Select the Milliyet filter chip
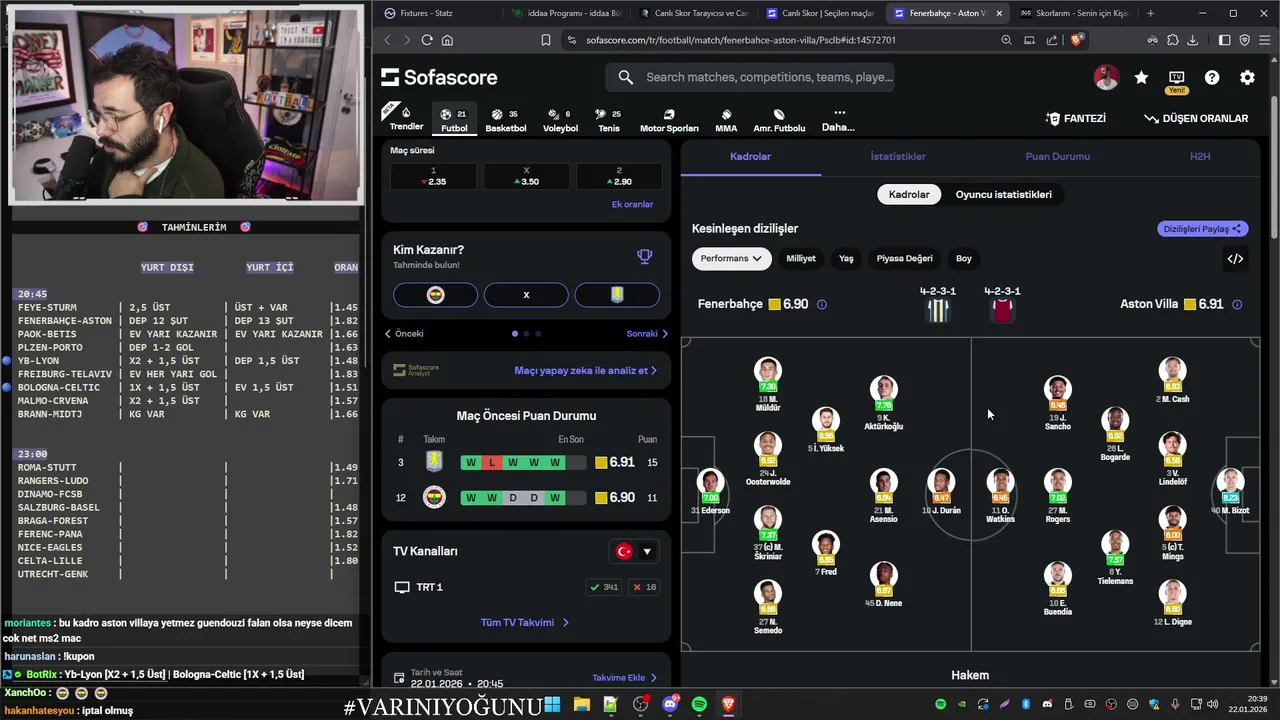The height and width of the screenshot is (720, 1280). coord(801,258)
